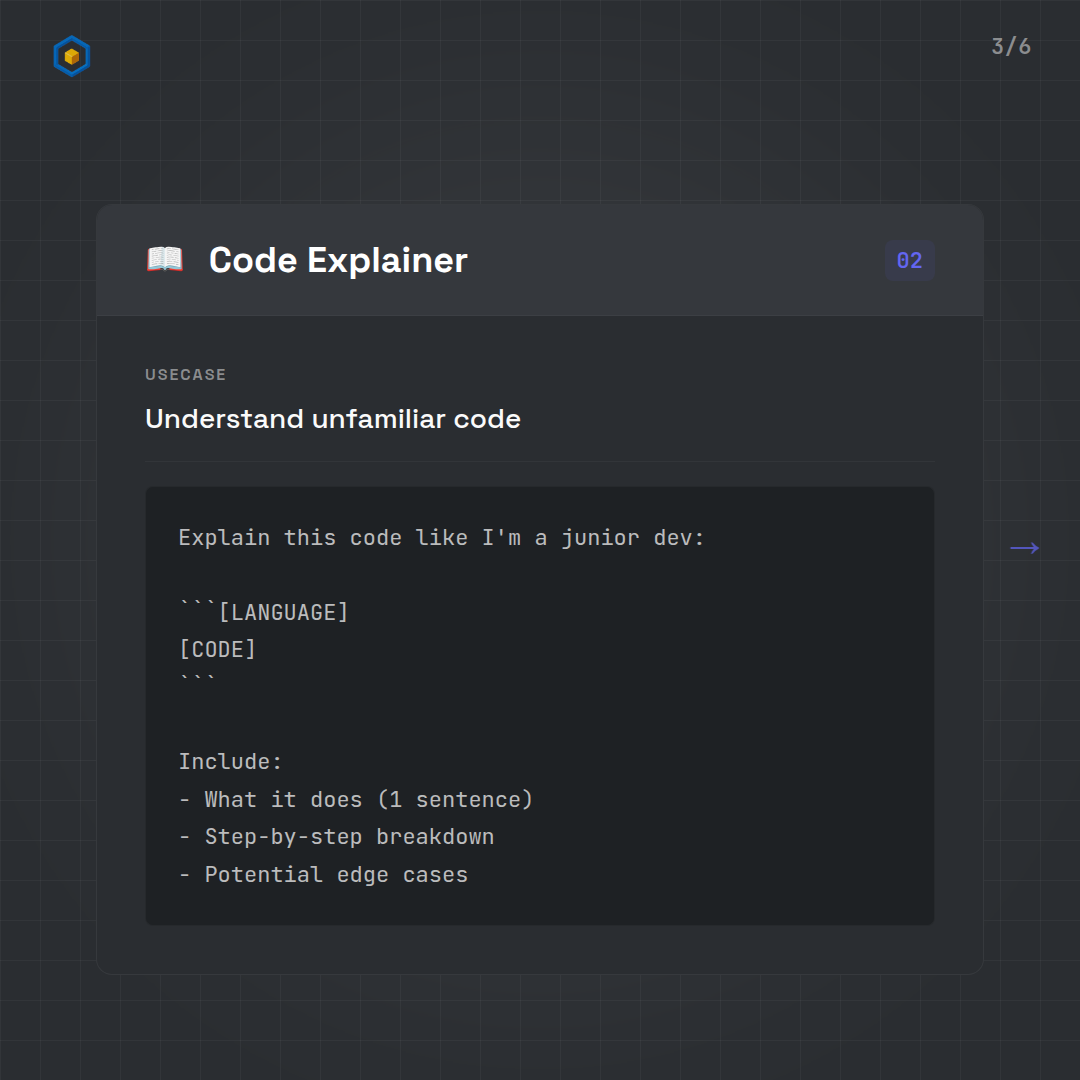Click the [LANGUAGE] placeholder
This screenshot has width=1080, height=1080.
click(x=284, y=612)
